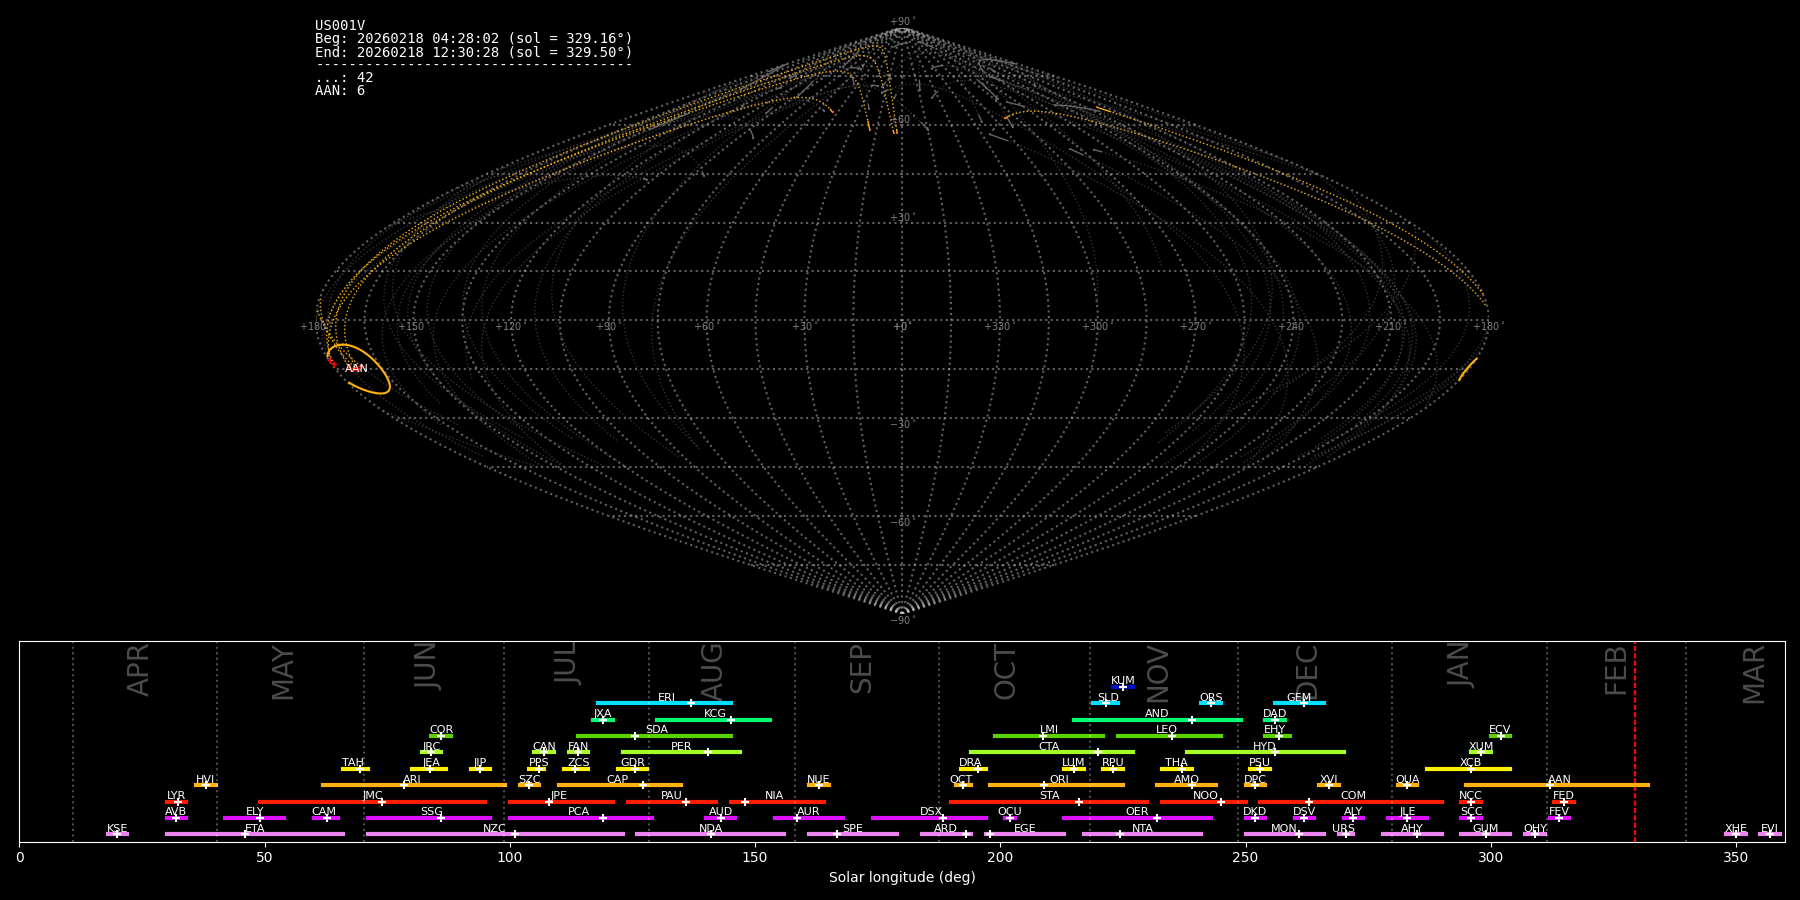
Task: Select the XHE shower label
Action: (1735, 829)
